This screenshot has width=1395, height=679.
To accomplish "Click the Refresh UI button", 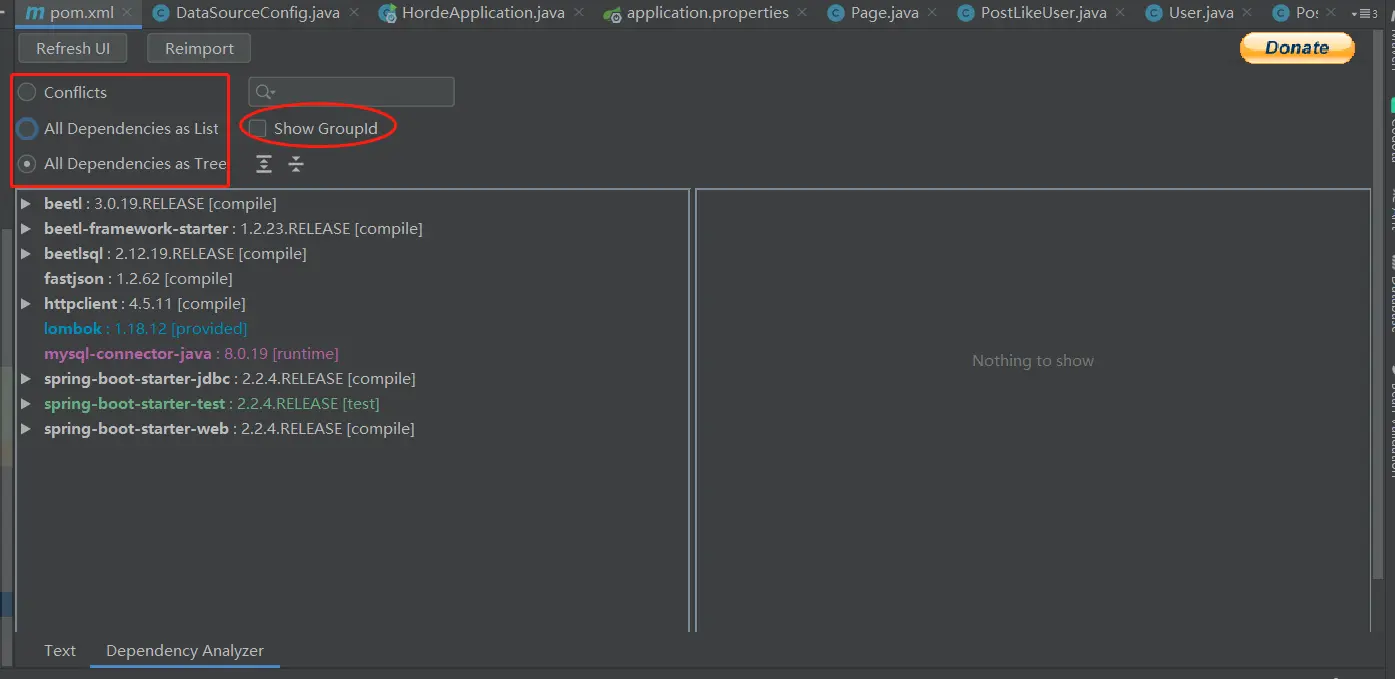I will (x=73, y=48).
